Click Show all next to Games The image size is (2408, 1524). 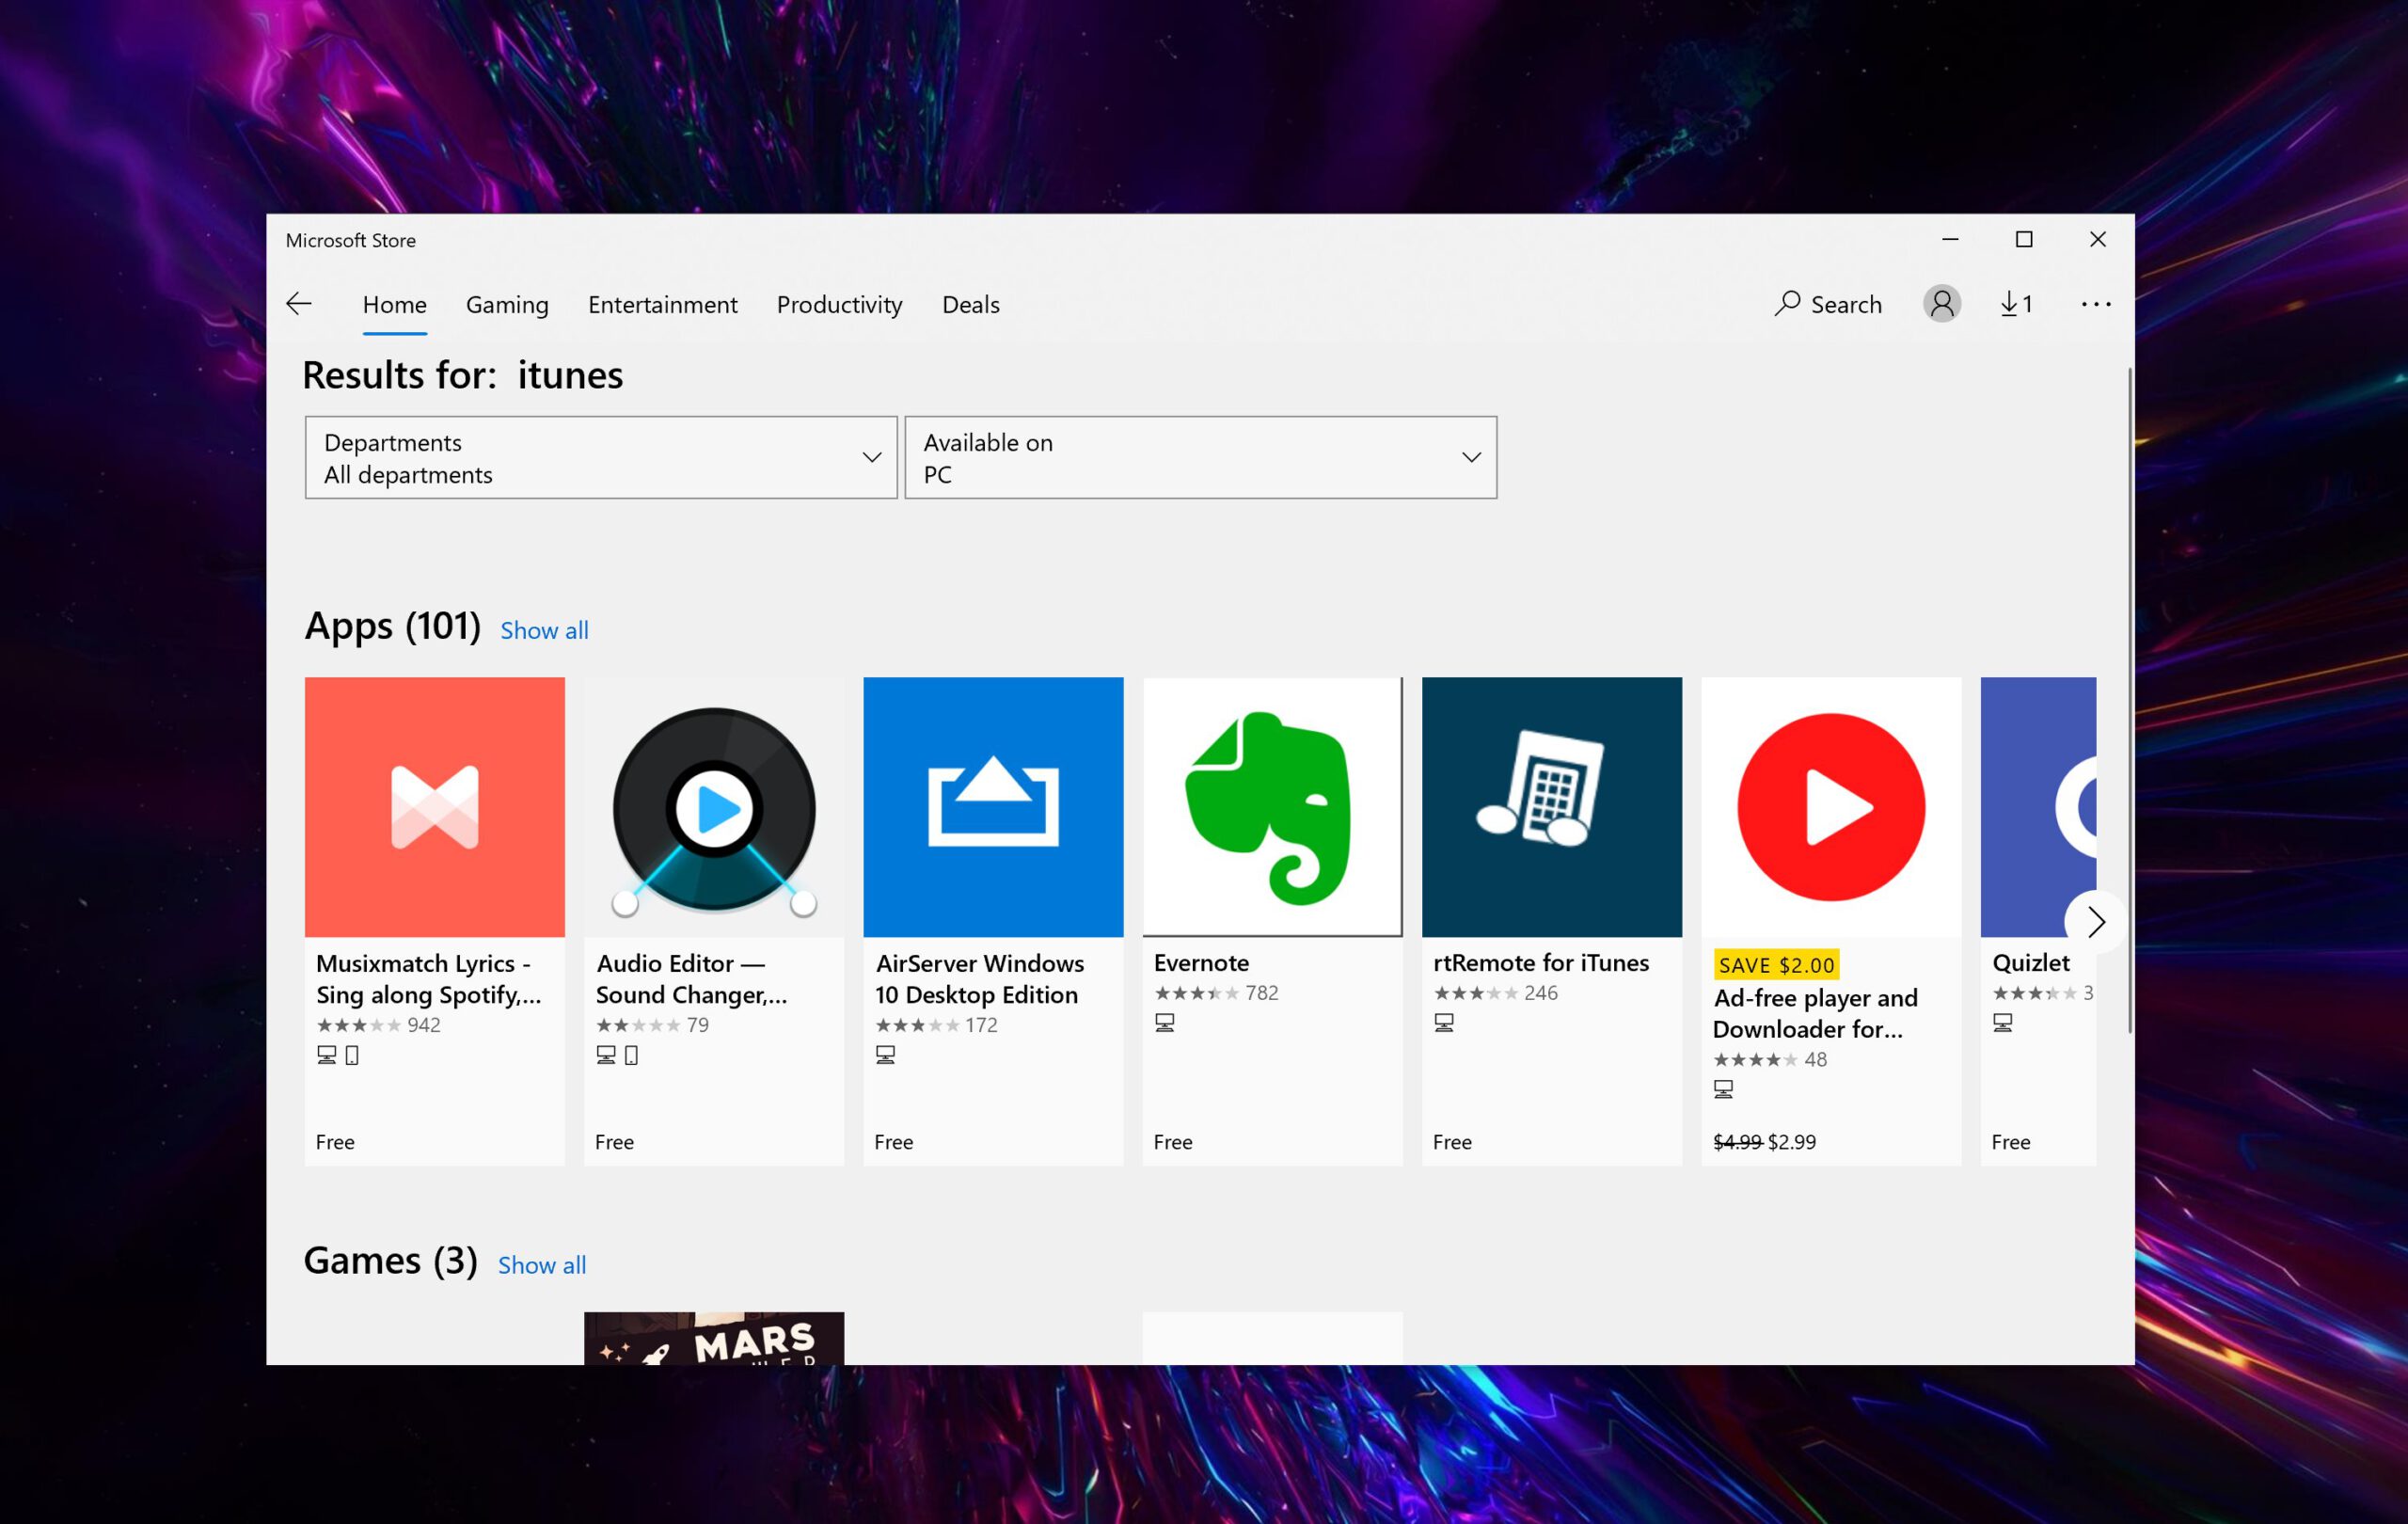(542, 1265)
